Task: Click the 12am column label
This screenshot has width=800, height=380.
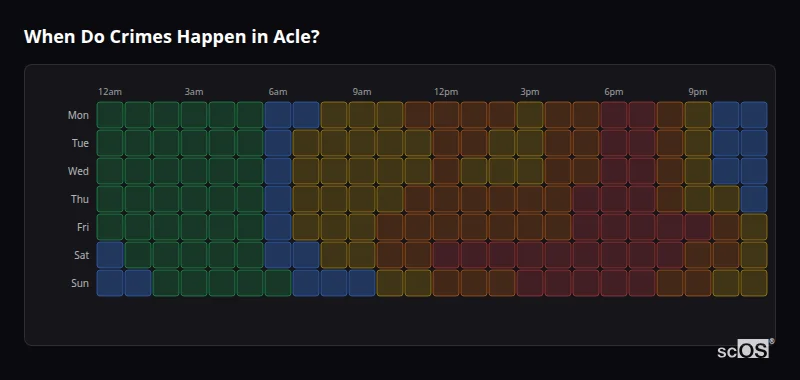Action: (x=110, y=92)
